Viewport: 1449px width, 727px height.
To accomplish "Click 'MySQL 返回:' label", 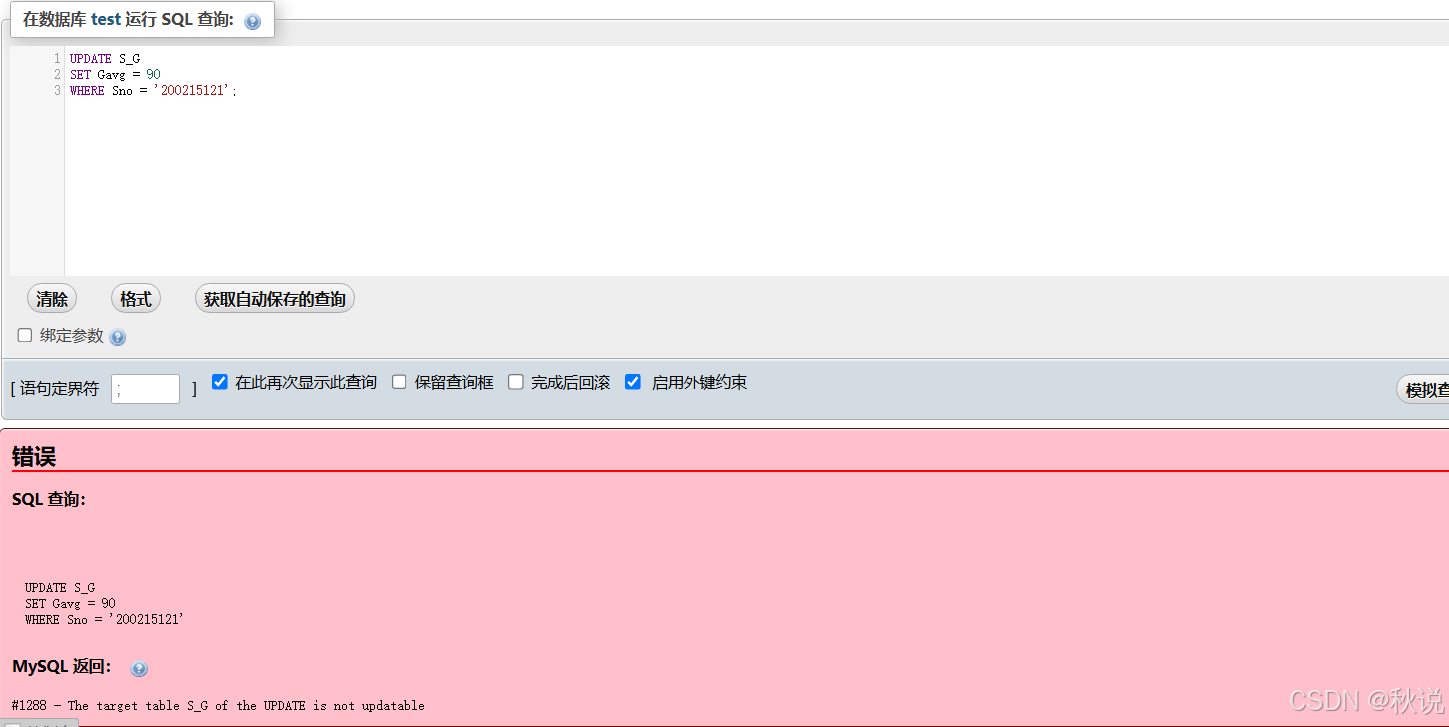I will point(62,667).
